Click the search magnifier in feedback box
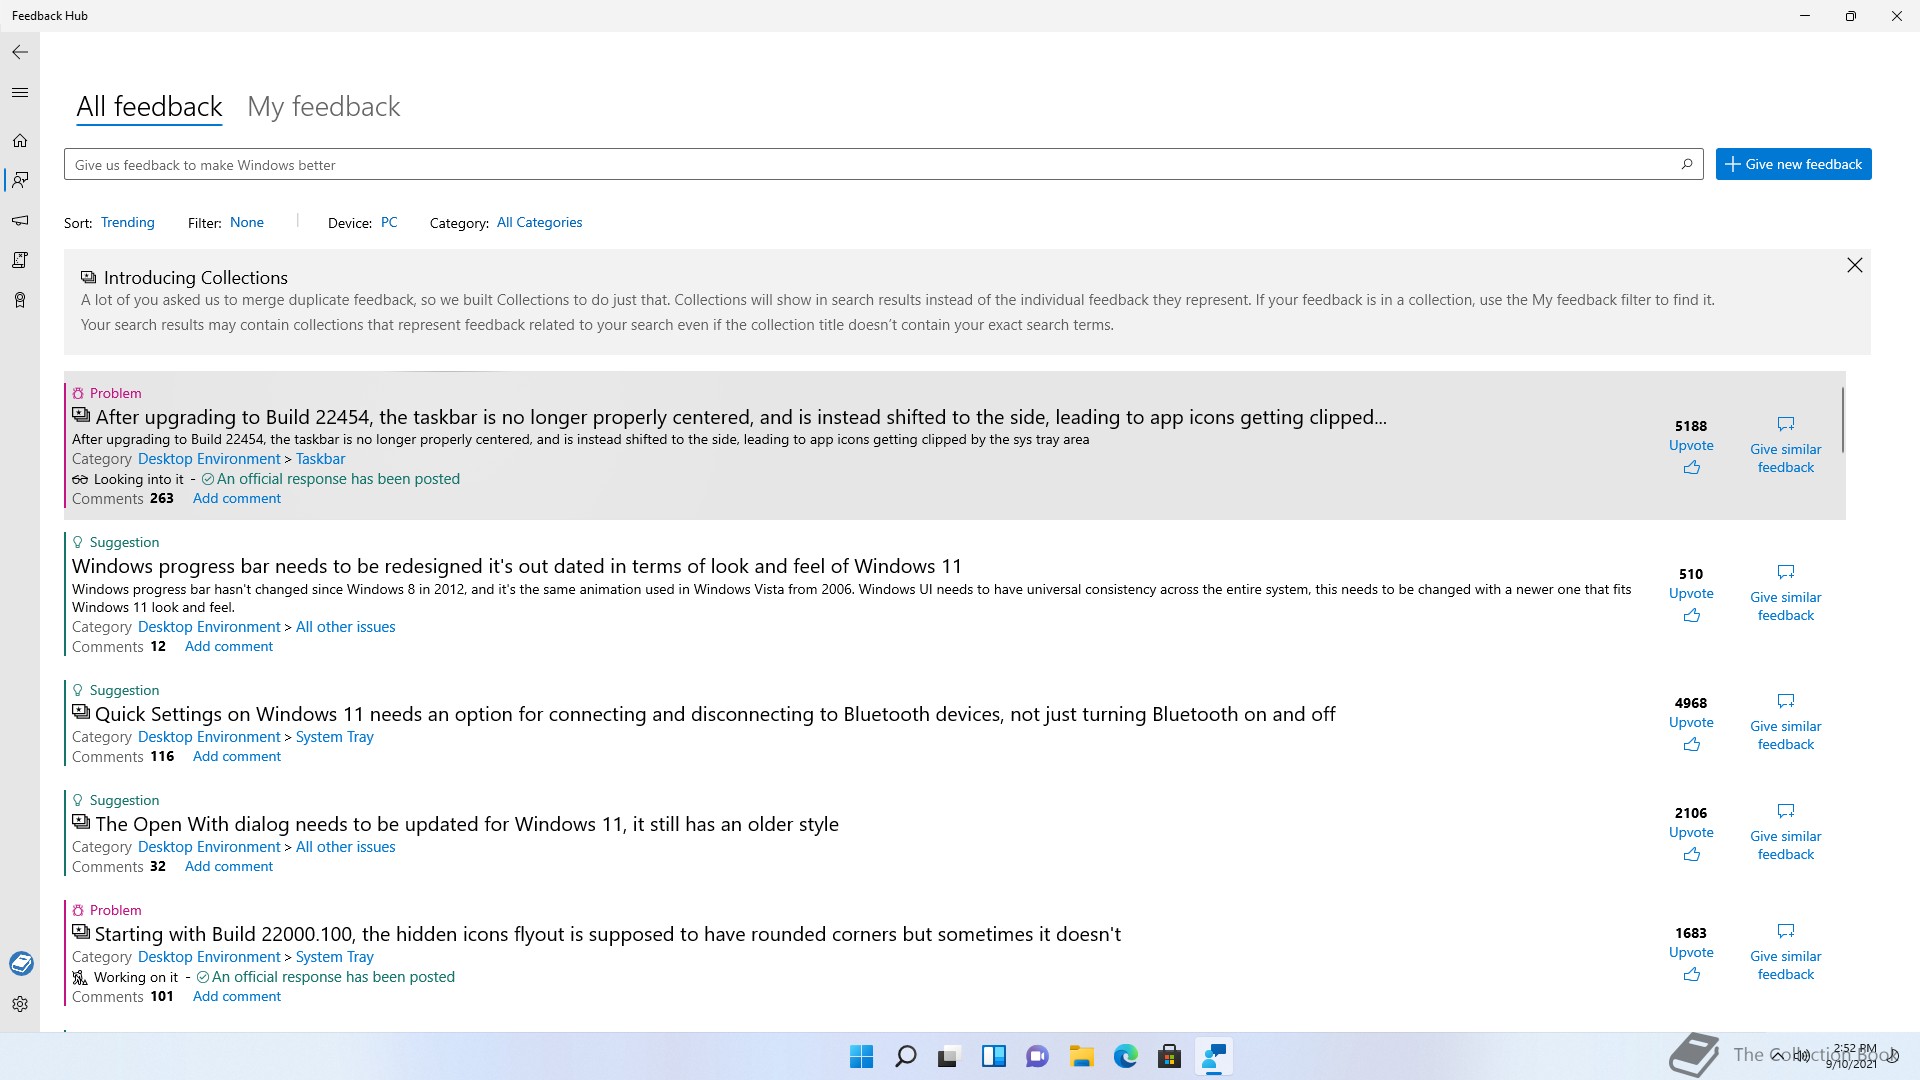The width and height of the screenshot is (1920, 1080). pos(1687,164)
